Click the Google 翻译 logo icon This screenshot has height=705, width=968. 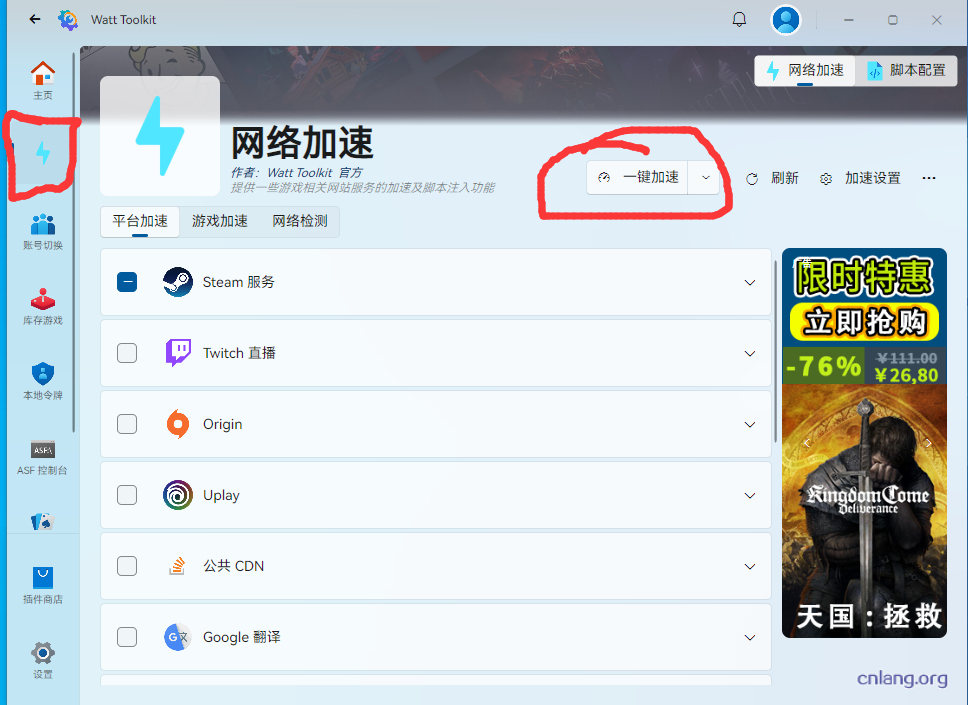tap(178, 637)
